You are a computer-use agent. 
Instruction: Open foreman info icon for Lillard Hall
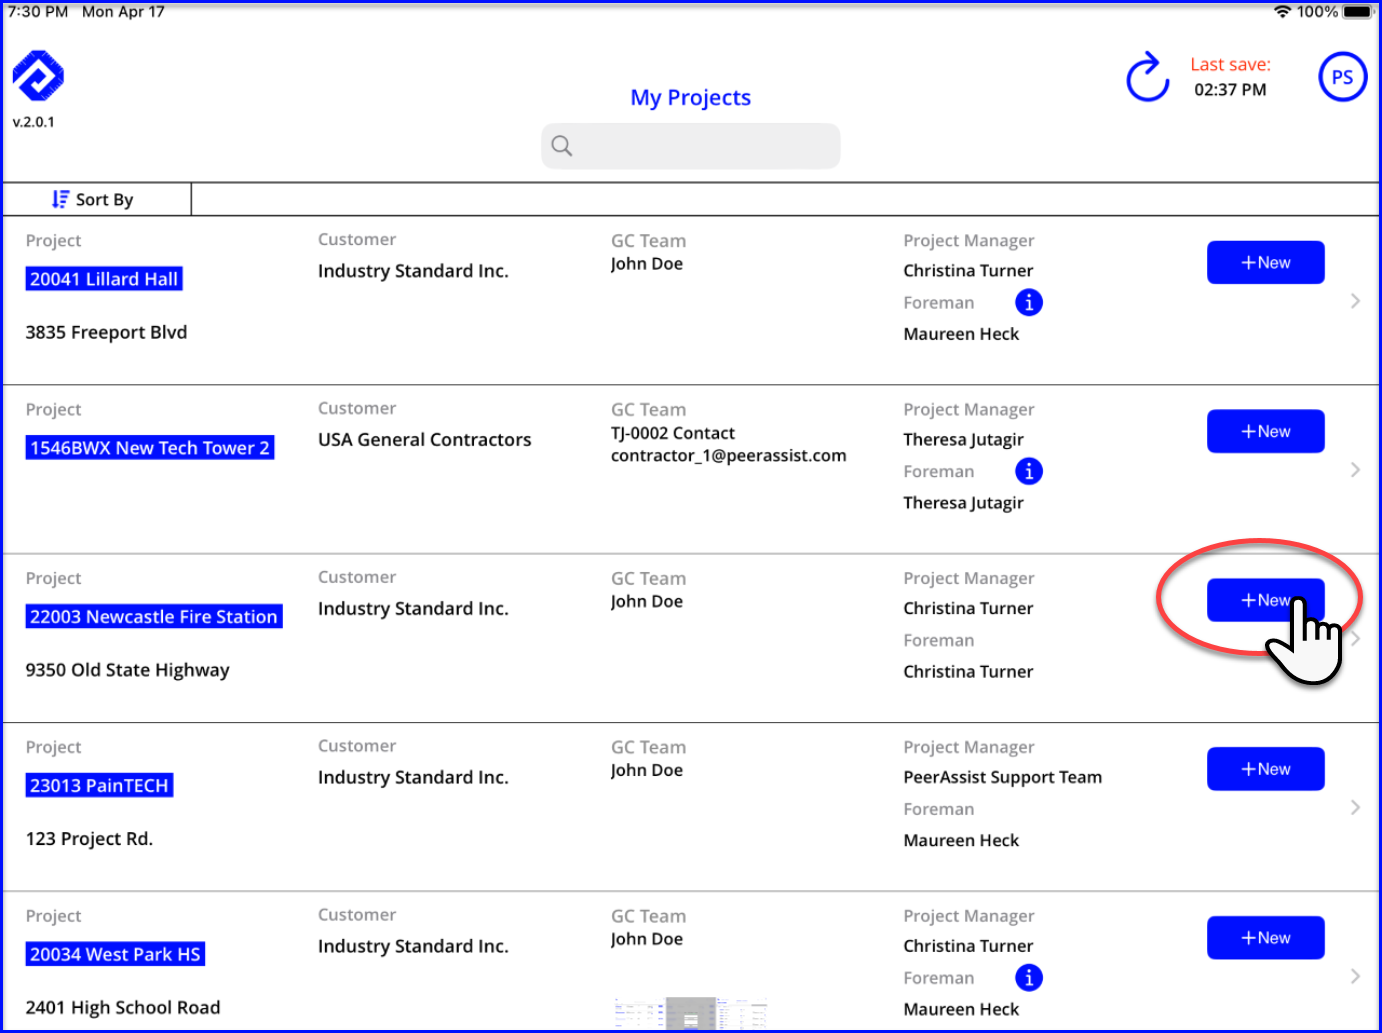1028,302
